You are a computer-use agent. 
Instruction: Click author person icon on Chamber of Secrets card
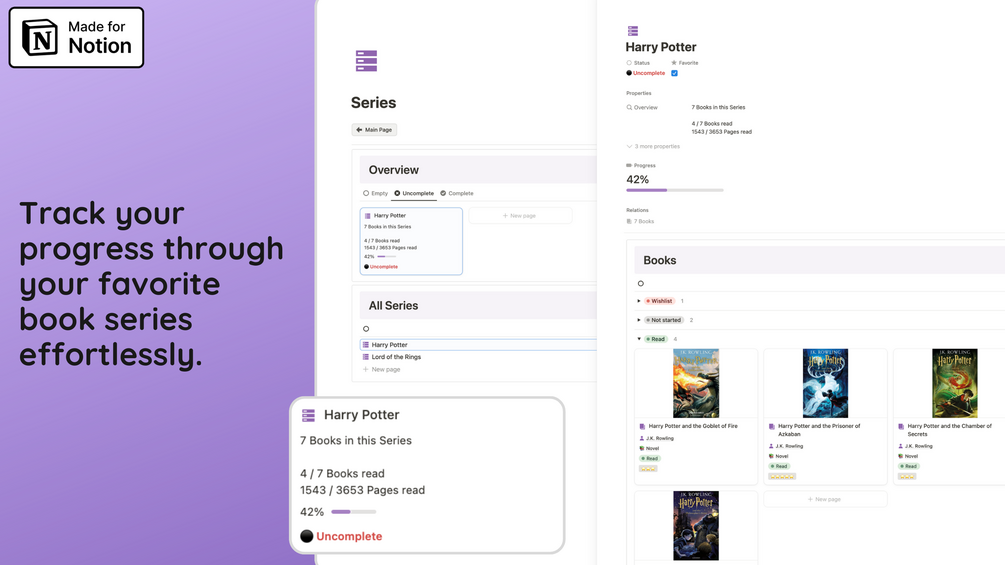coord(901,446)
